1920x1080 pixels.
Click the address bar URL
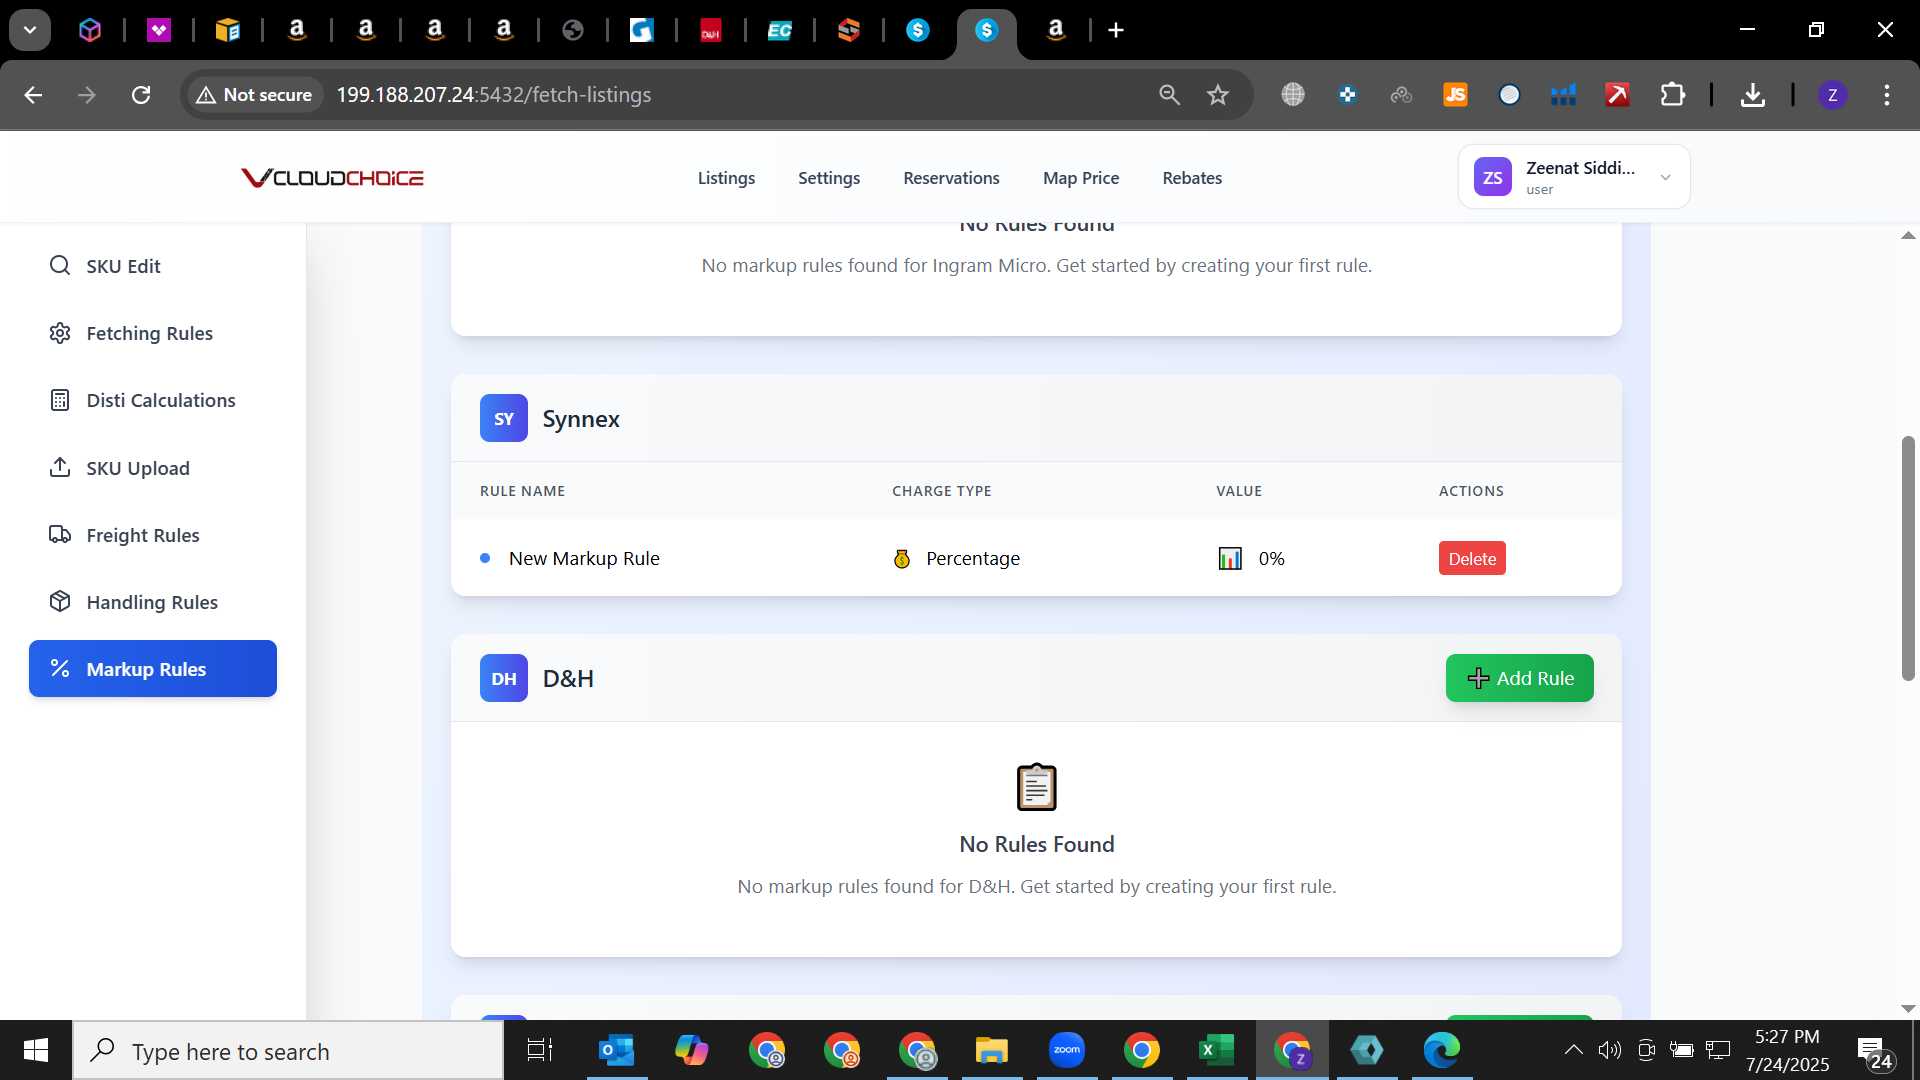pyautogui.click(x=494, y=95)
